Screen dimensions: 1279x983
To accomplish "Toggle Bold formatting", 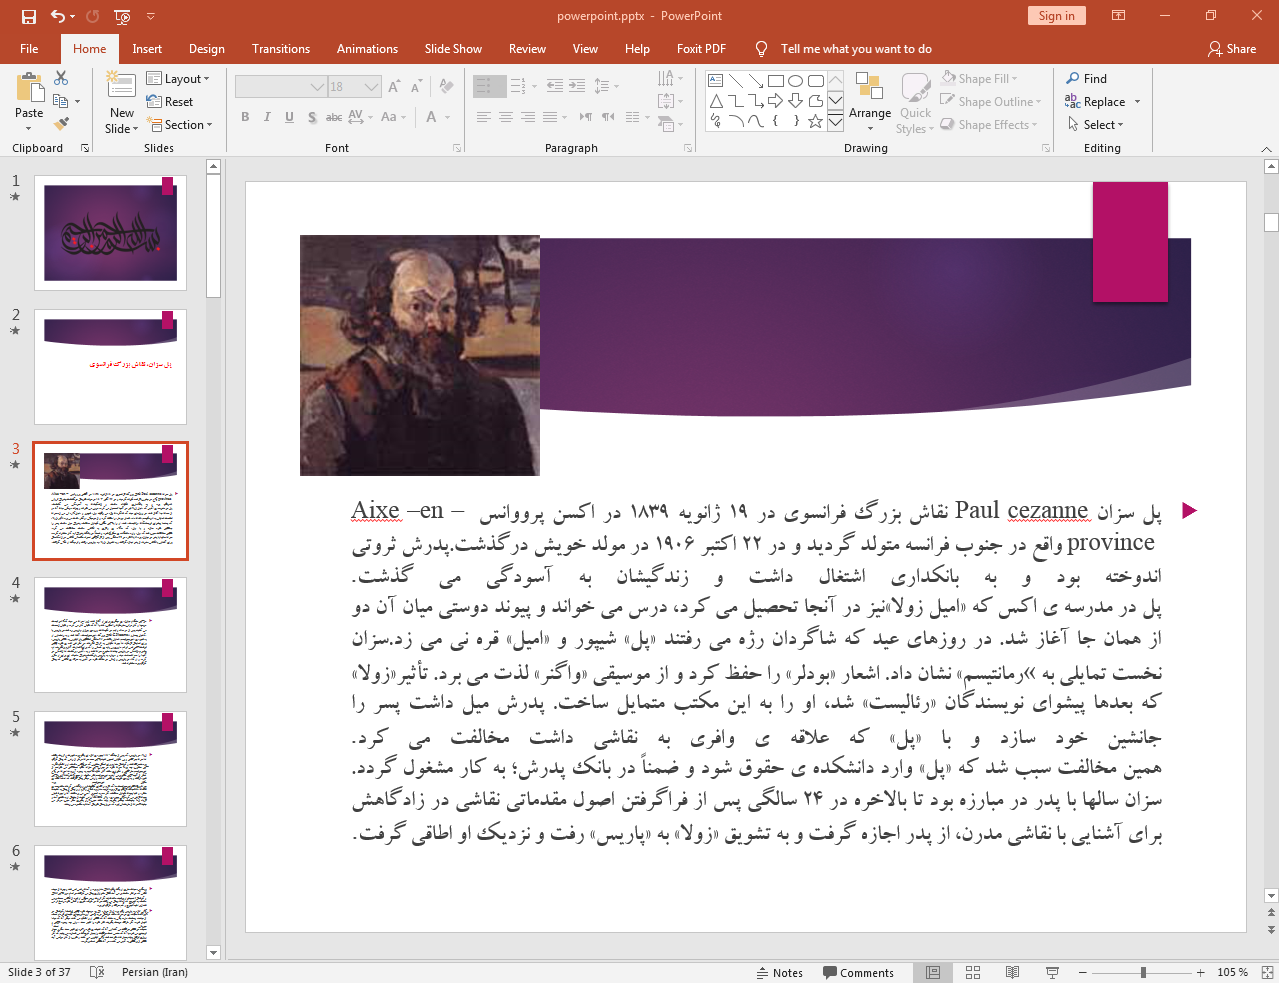I will pyautogui.click(x=245, y=117).
